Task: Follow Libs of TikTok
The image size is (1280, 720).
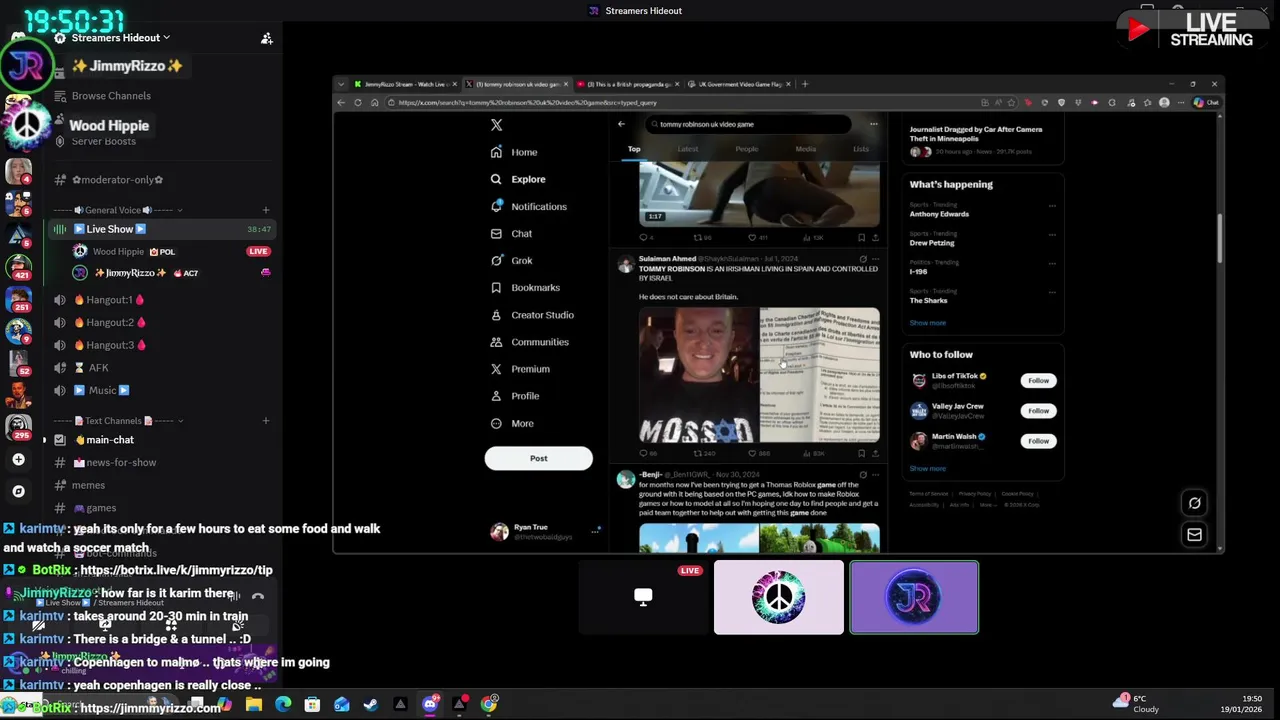Action: [x=1038, y=380]
